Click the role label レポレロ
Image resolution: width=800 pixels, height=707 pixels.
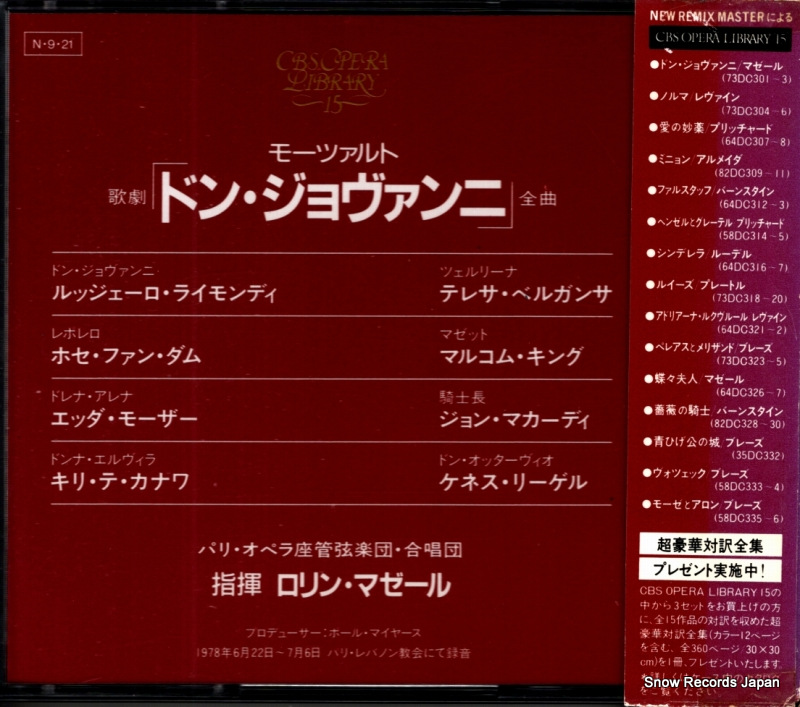[76, 334]
